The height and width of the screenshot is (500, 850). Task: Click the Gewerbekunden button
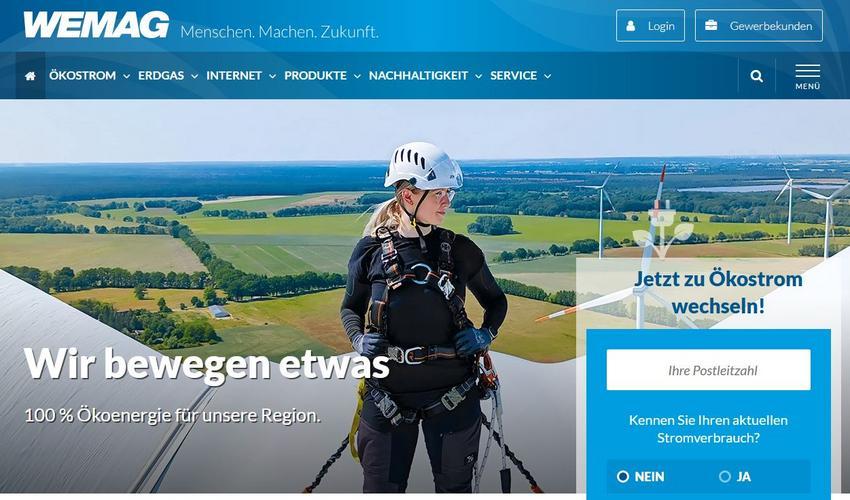click(x=759, y=25)
